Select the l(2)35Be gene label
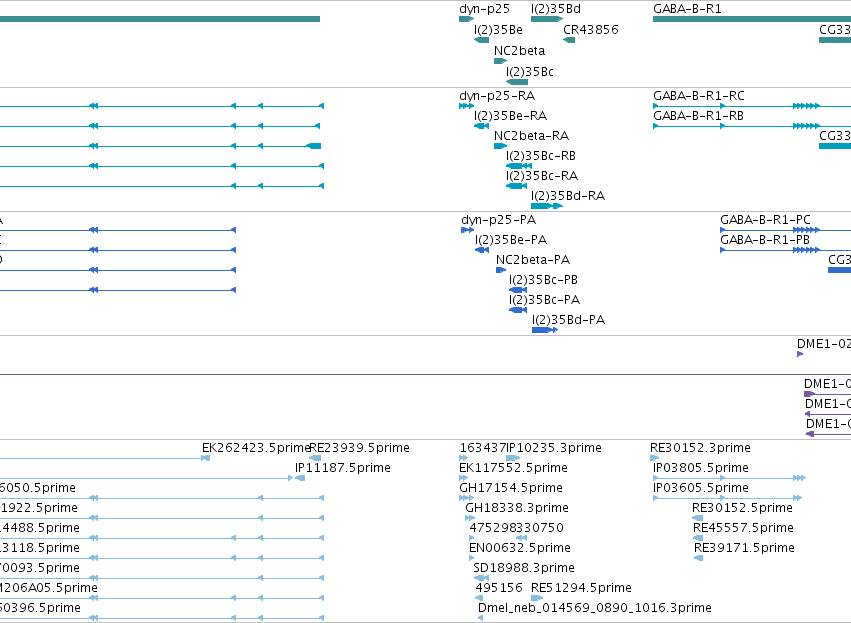Image resolution: width=851 pixels, height=623 pixels. tap(498, 29)
